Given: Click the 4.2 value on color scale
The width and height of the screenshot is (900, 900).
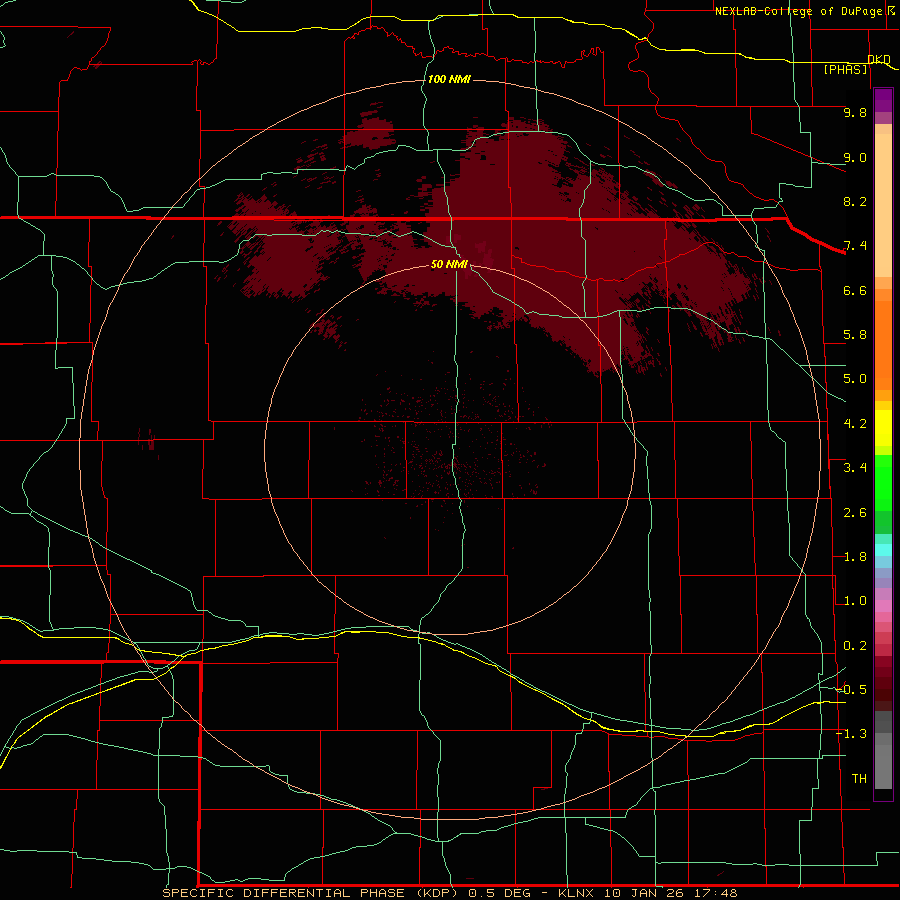Looking at the screenshot, I should pyautogui.click(x=855, y=424).
